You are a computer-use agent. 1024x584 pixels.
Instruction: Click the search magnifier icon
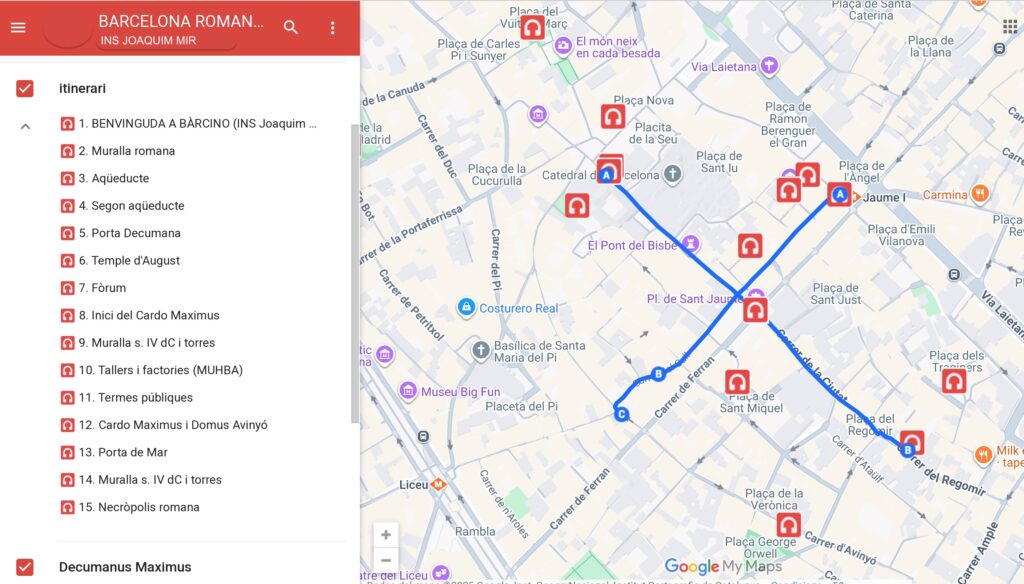[x=291, y=27]
